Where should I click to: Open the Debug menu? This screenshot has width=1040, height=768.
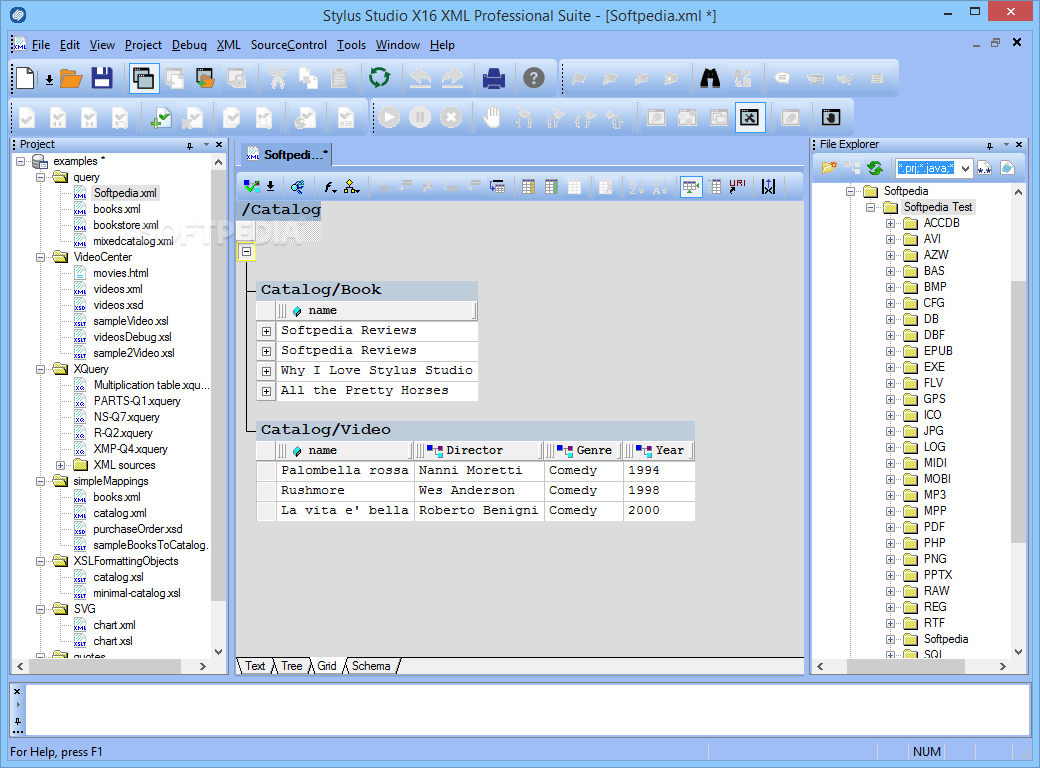(189, 44)
